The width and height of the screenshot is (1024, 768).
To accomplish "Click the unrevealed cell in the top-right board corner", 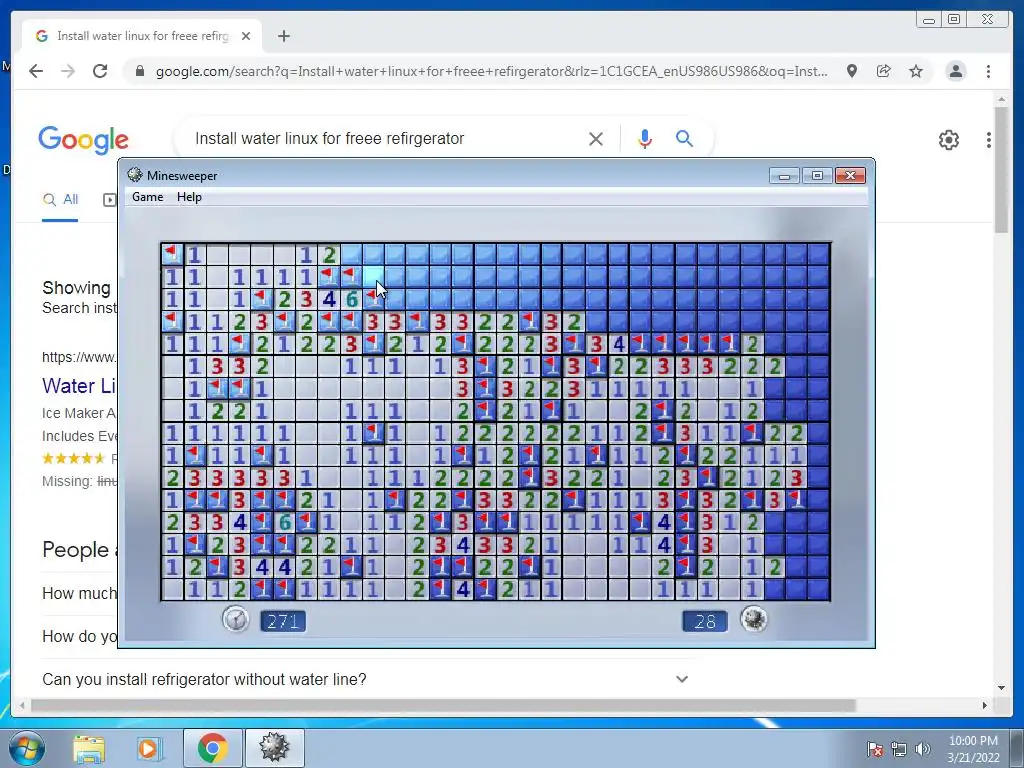I will coord(820,254).
